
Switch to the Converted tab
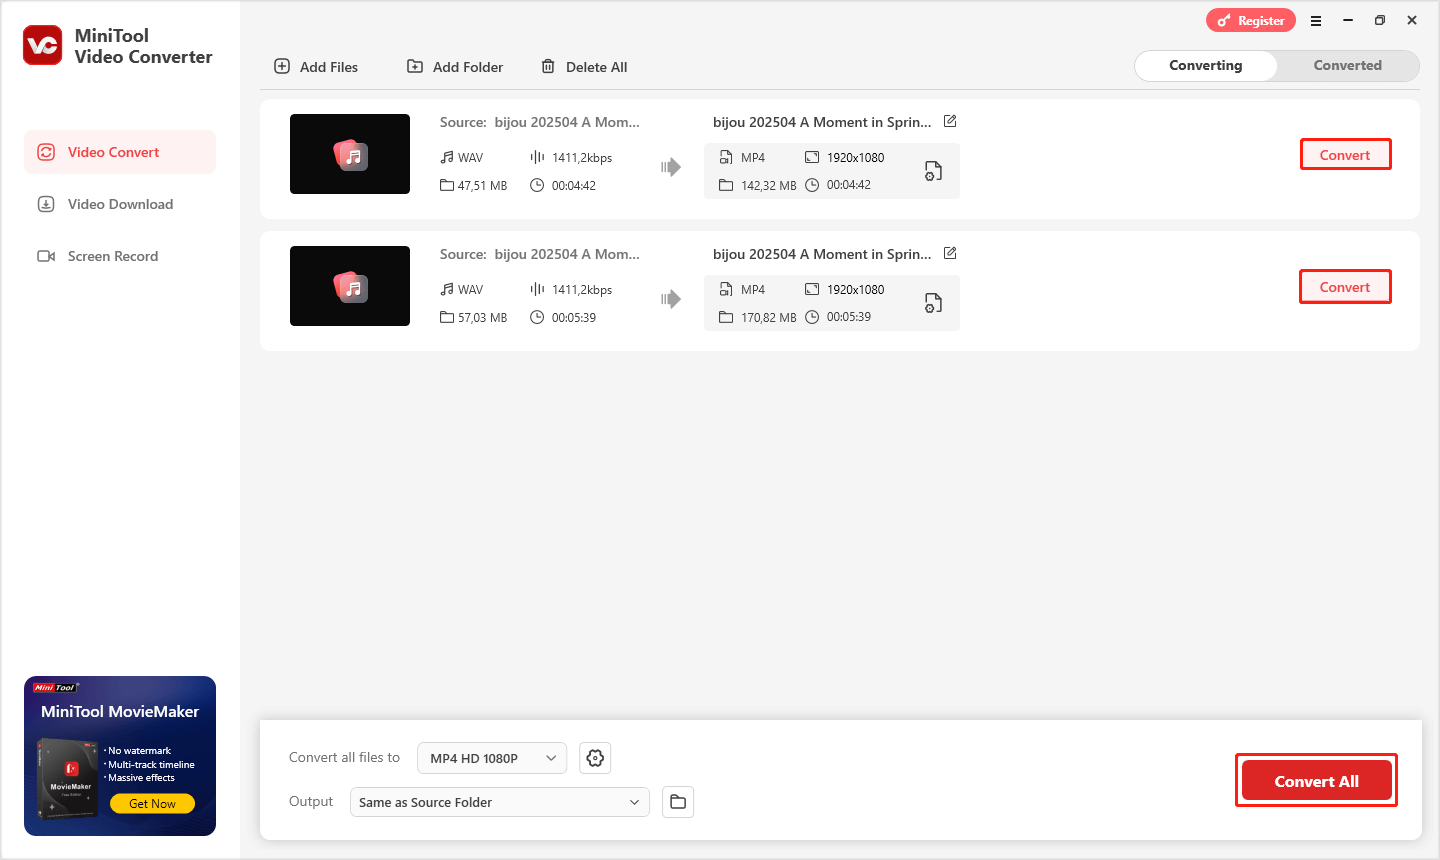(1347, 65)
